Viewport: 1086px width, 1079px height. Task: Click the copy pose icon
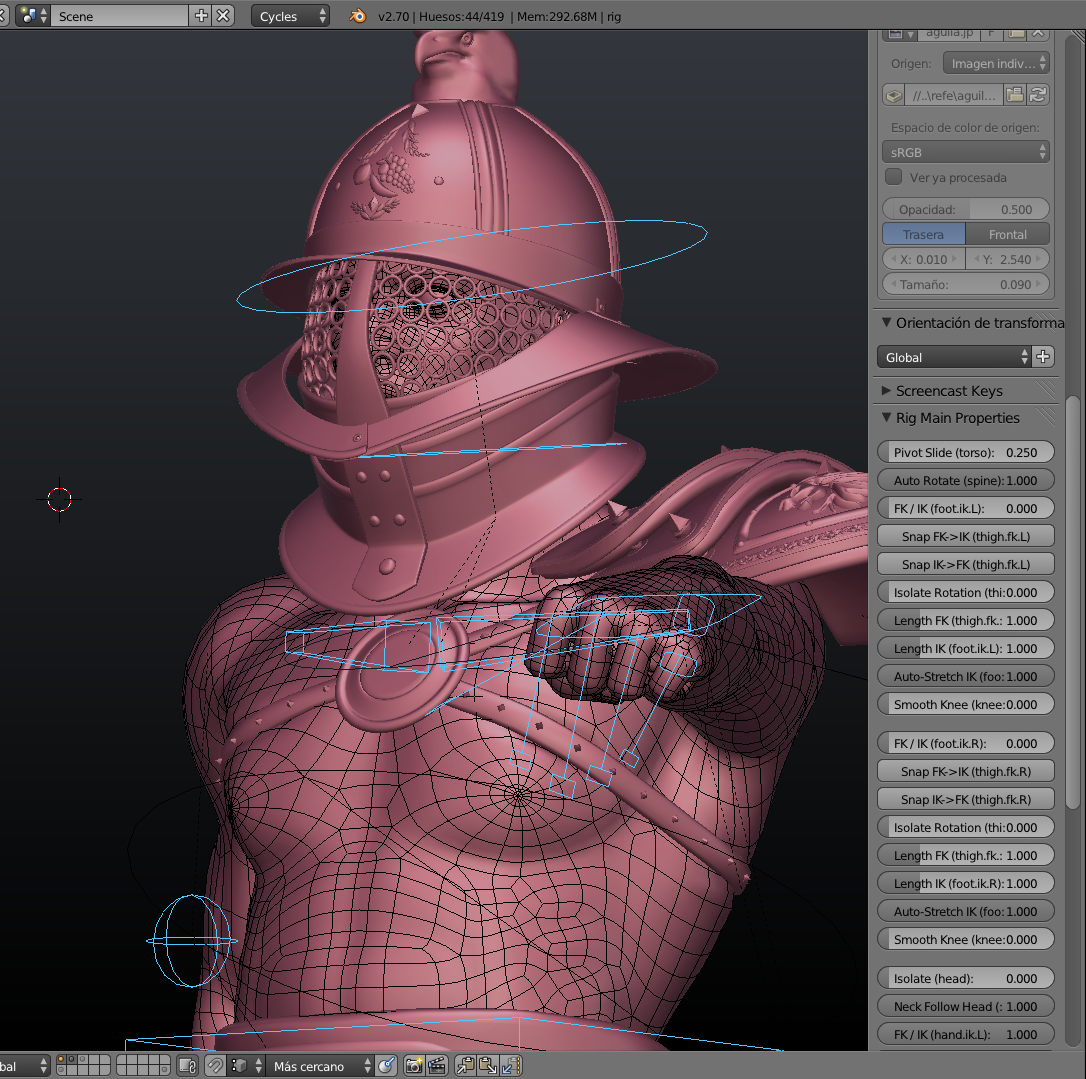pos(465,1066)
